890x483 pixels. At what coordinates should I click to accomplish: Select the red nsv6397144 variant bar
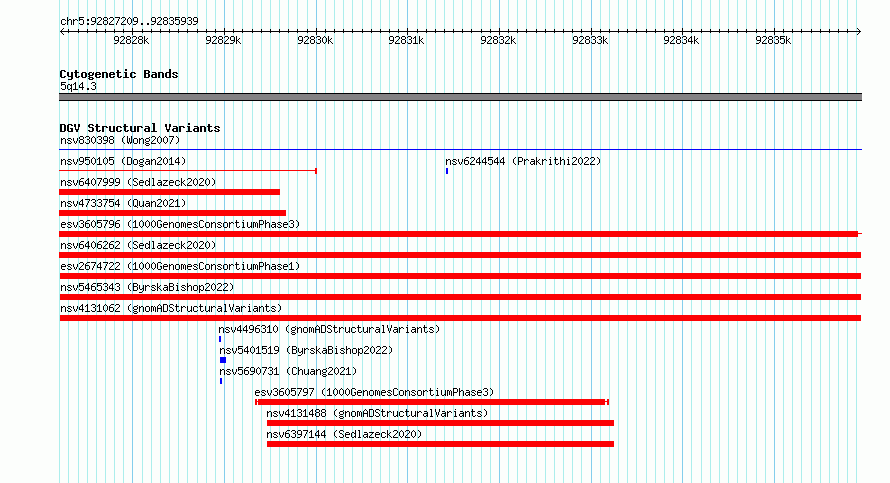[440, 444]
